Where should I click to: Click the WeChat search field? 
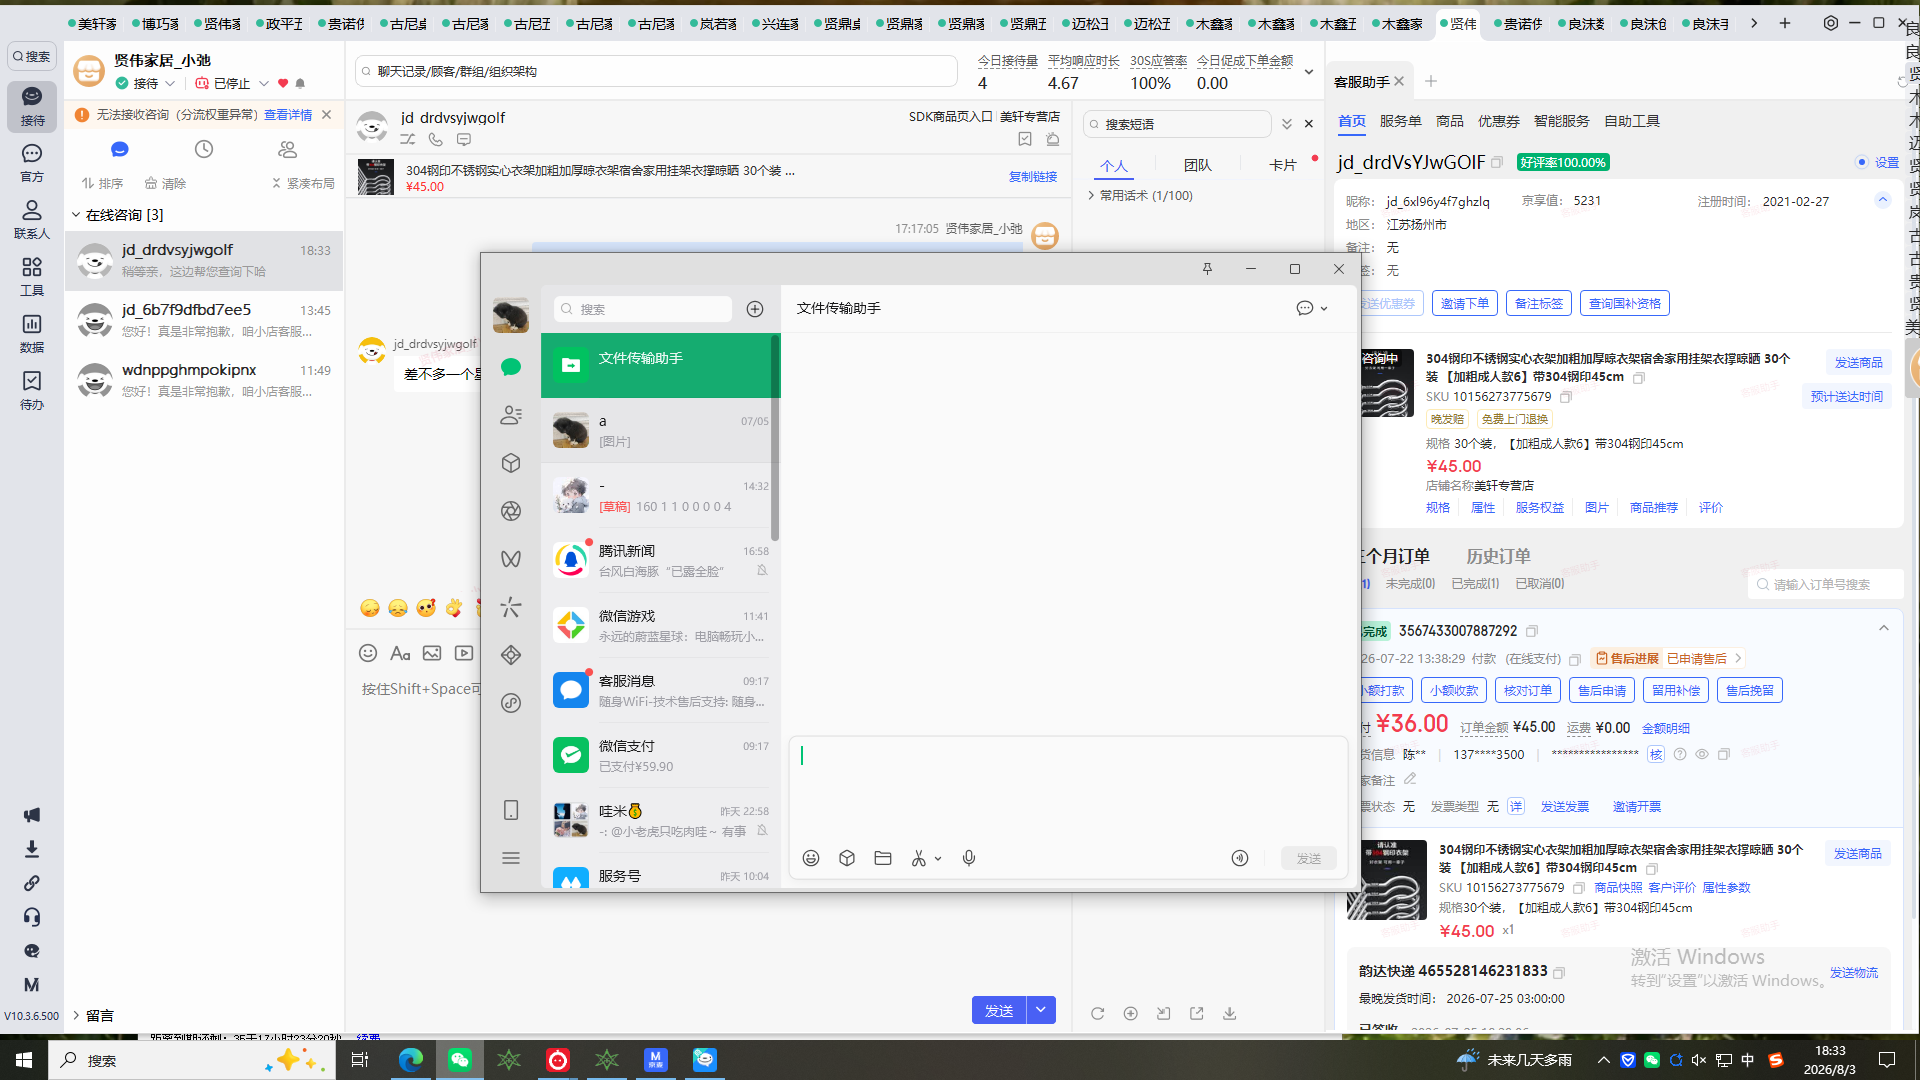click(x=643, y=309)
